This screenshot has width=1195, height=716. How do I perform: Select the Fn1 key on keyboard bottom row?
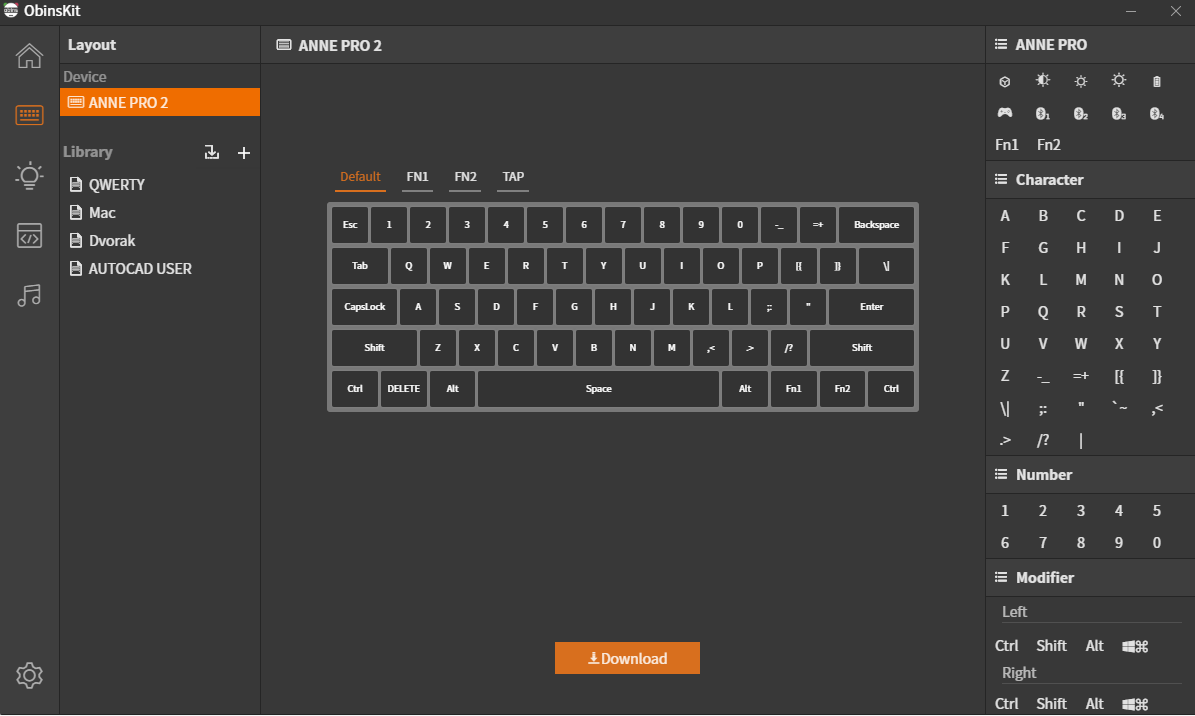click(x=793, y=389)
